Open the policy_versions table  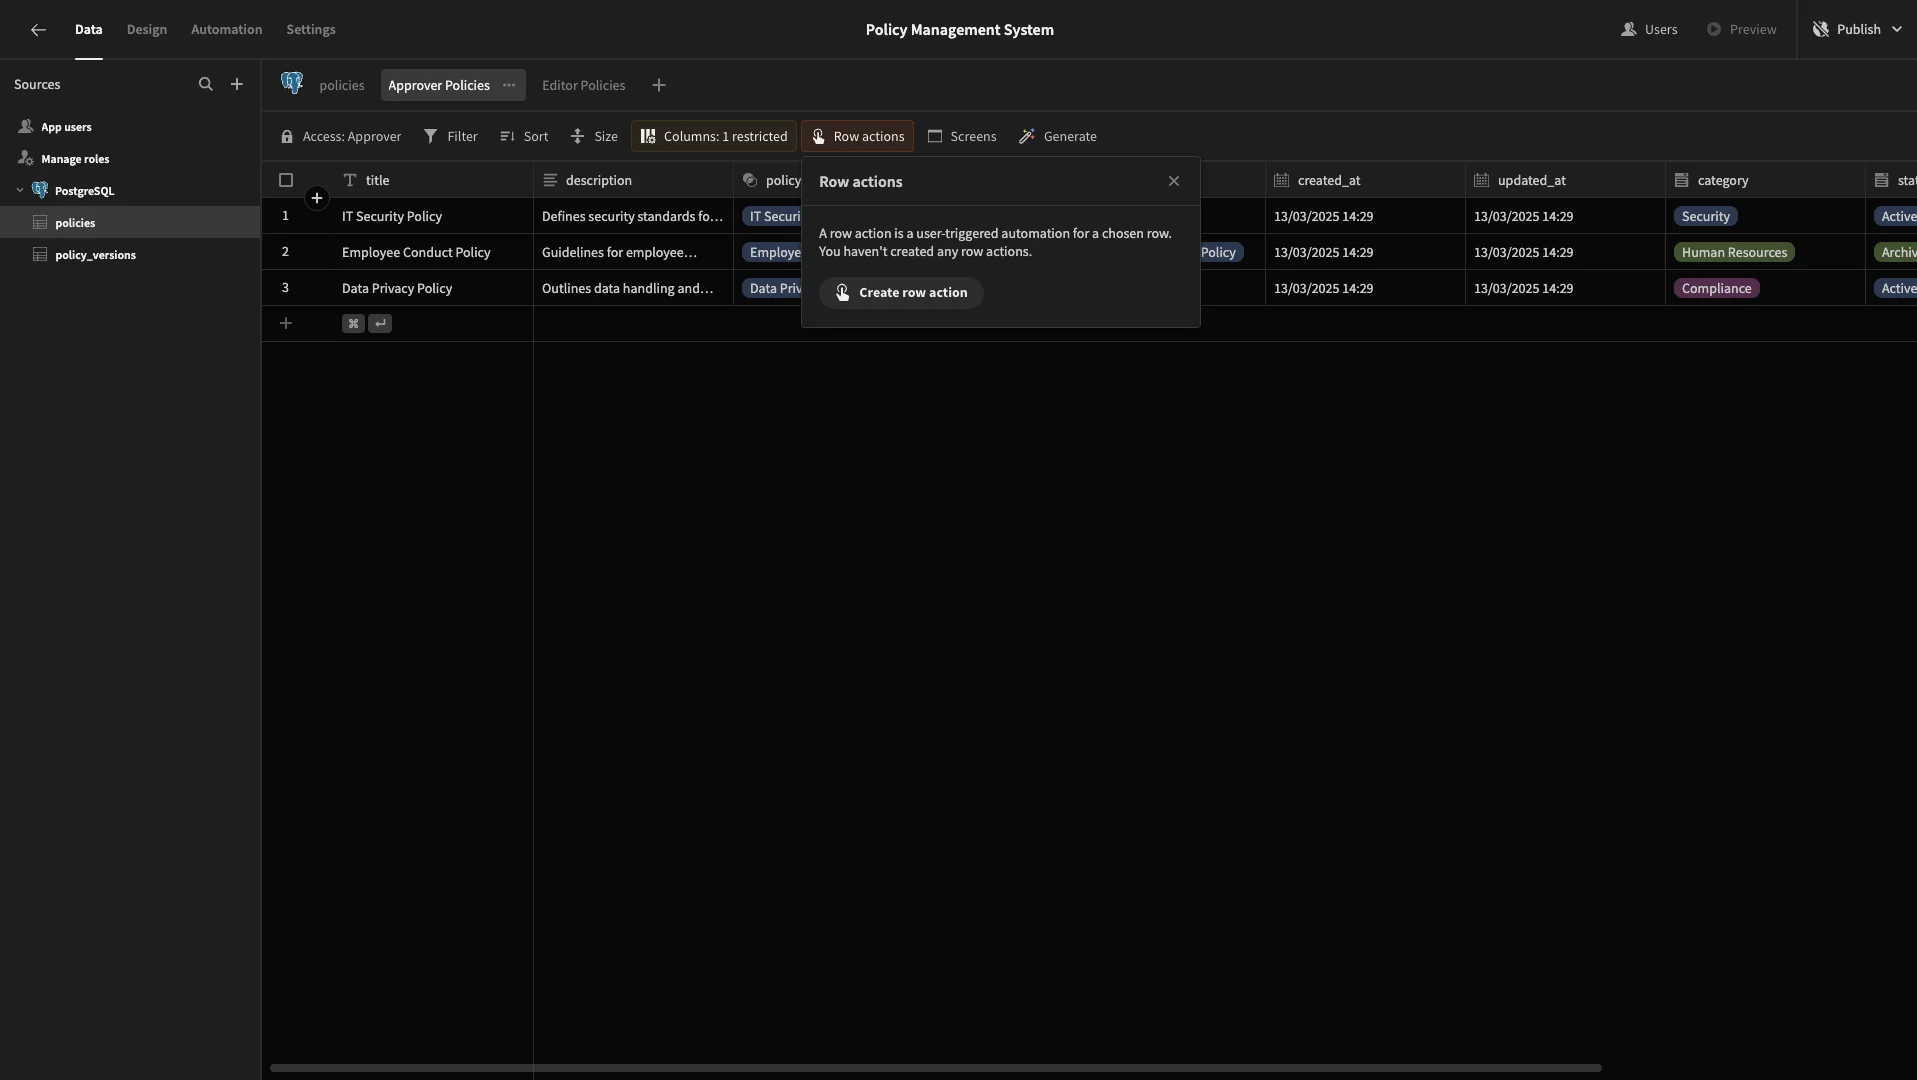click(95, 255)
